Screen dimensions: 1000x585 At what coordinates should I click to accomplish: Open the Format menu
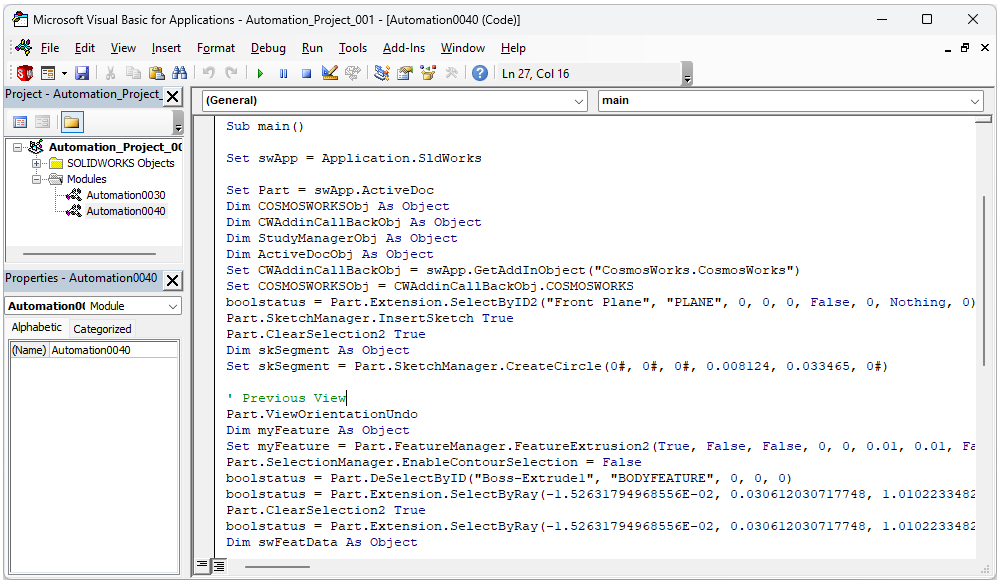tap(216, 48)
